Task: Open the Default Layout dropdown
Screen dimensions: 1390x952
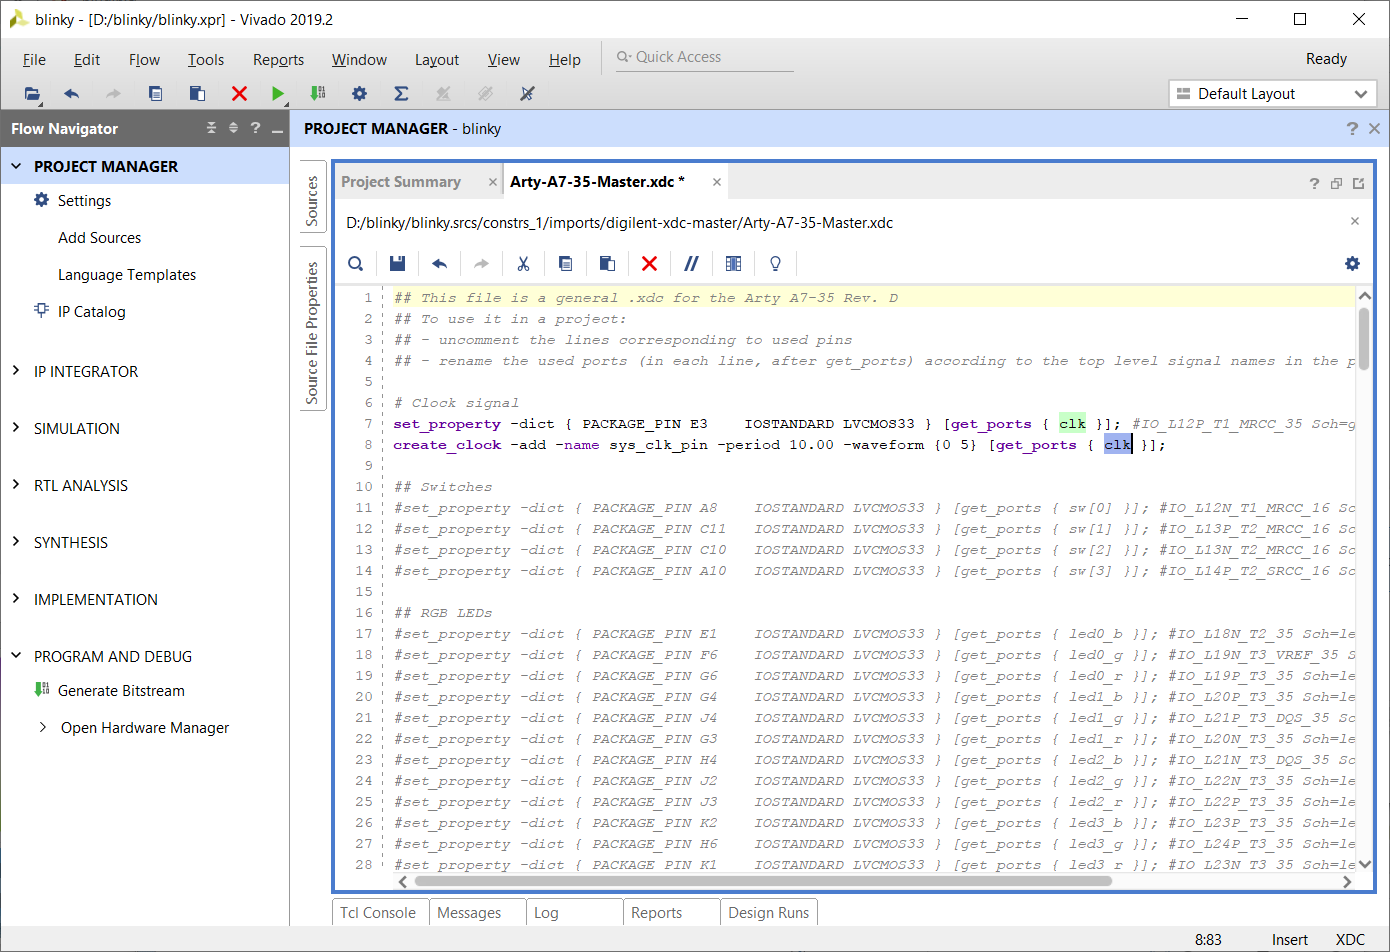Action: [1273, 94]
